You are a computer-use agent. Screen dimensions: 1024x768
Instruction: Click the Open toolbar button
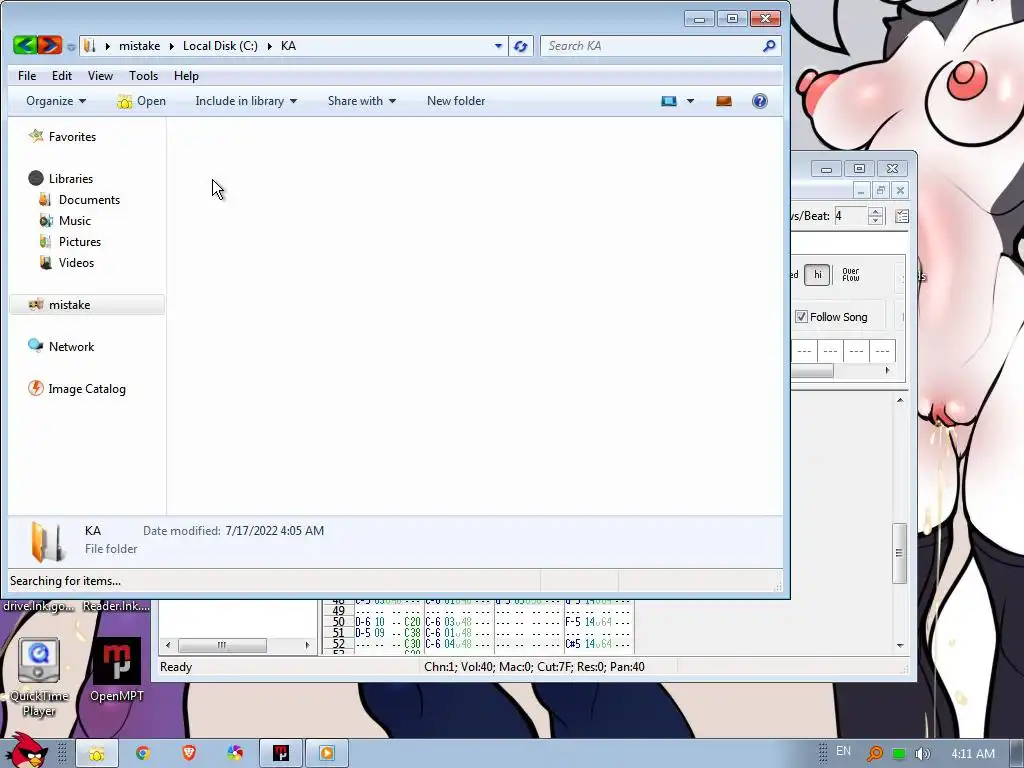(x=141, y=101)
